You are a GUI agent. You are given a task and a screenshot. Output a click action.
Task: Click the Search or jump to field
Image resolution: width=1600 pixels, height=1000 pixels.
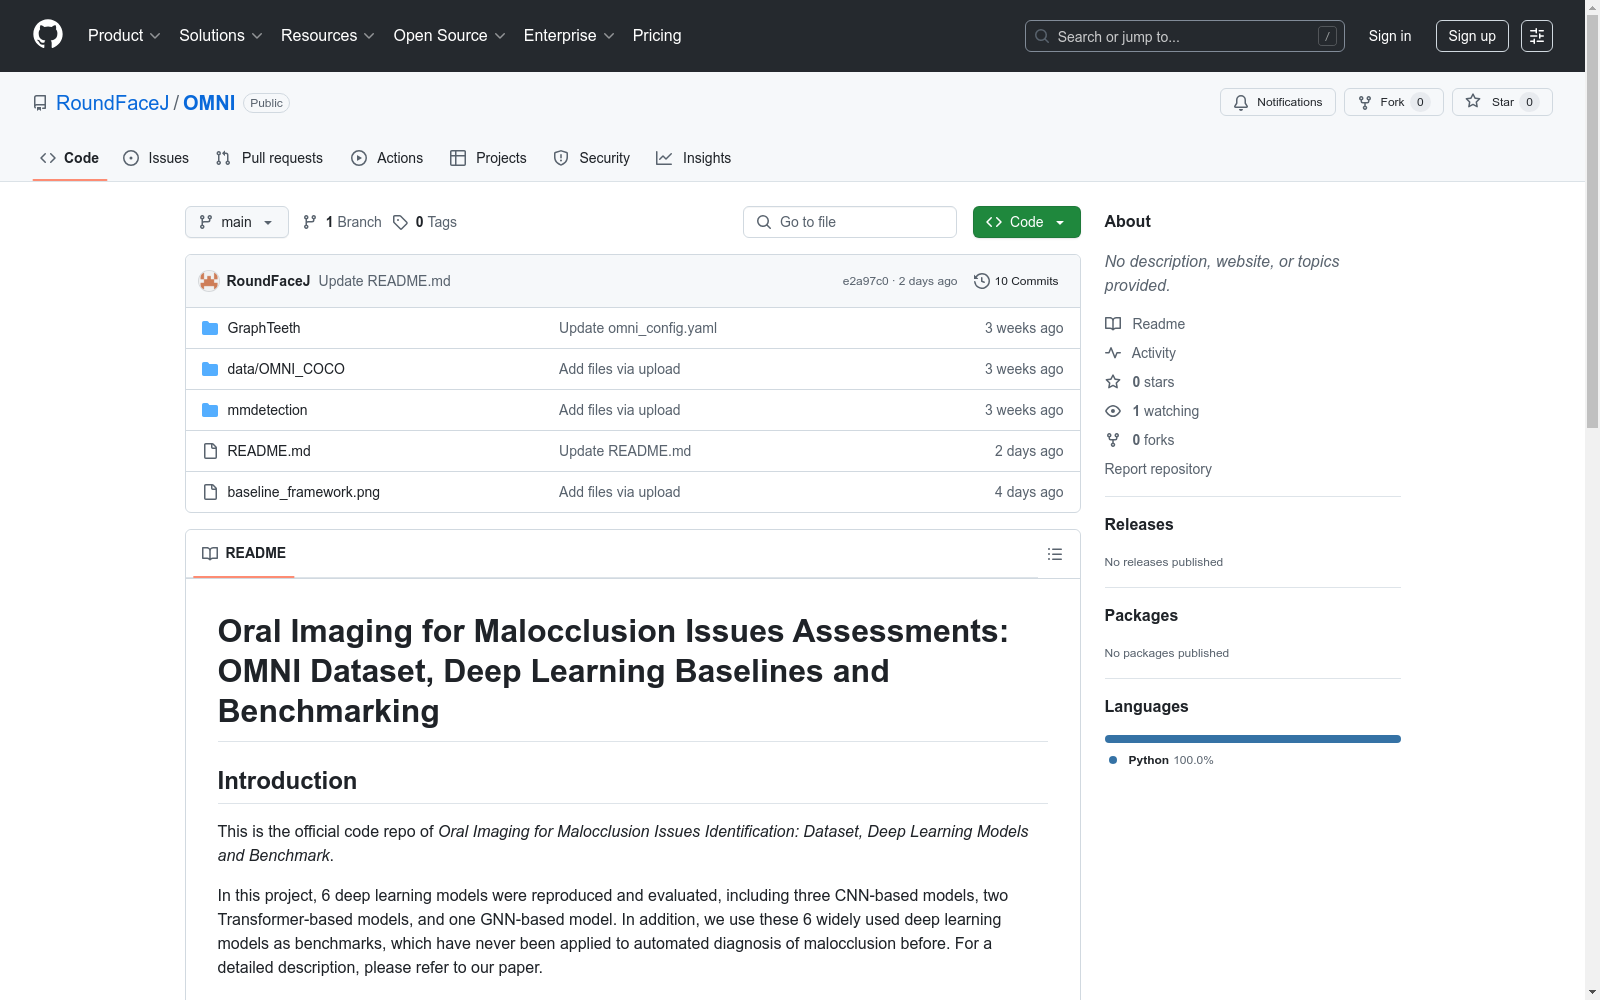coord(1185,36)
